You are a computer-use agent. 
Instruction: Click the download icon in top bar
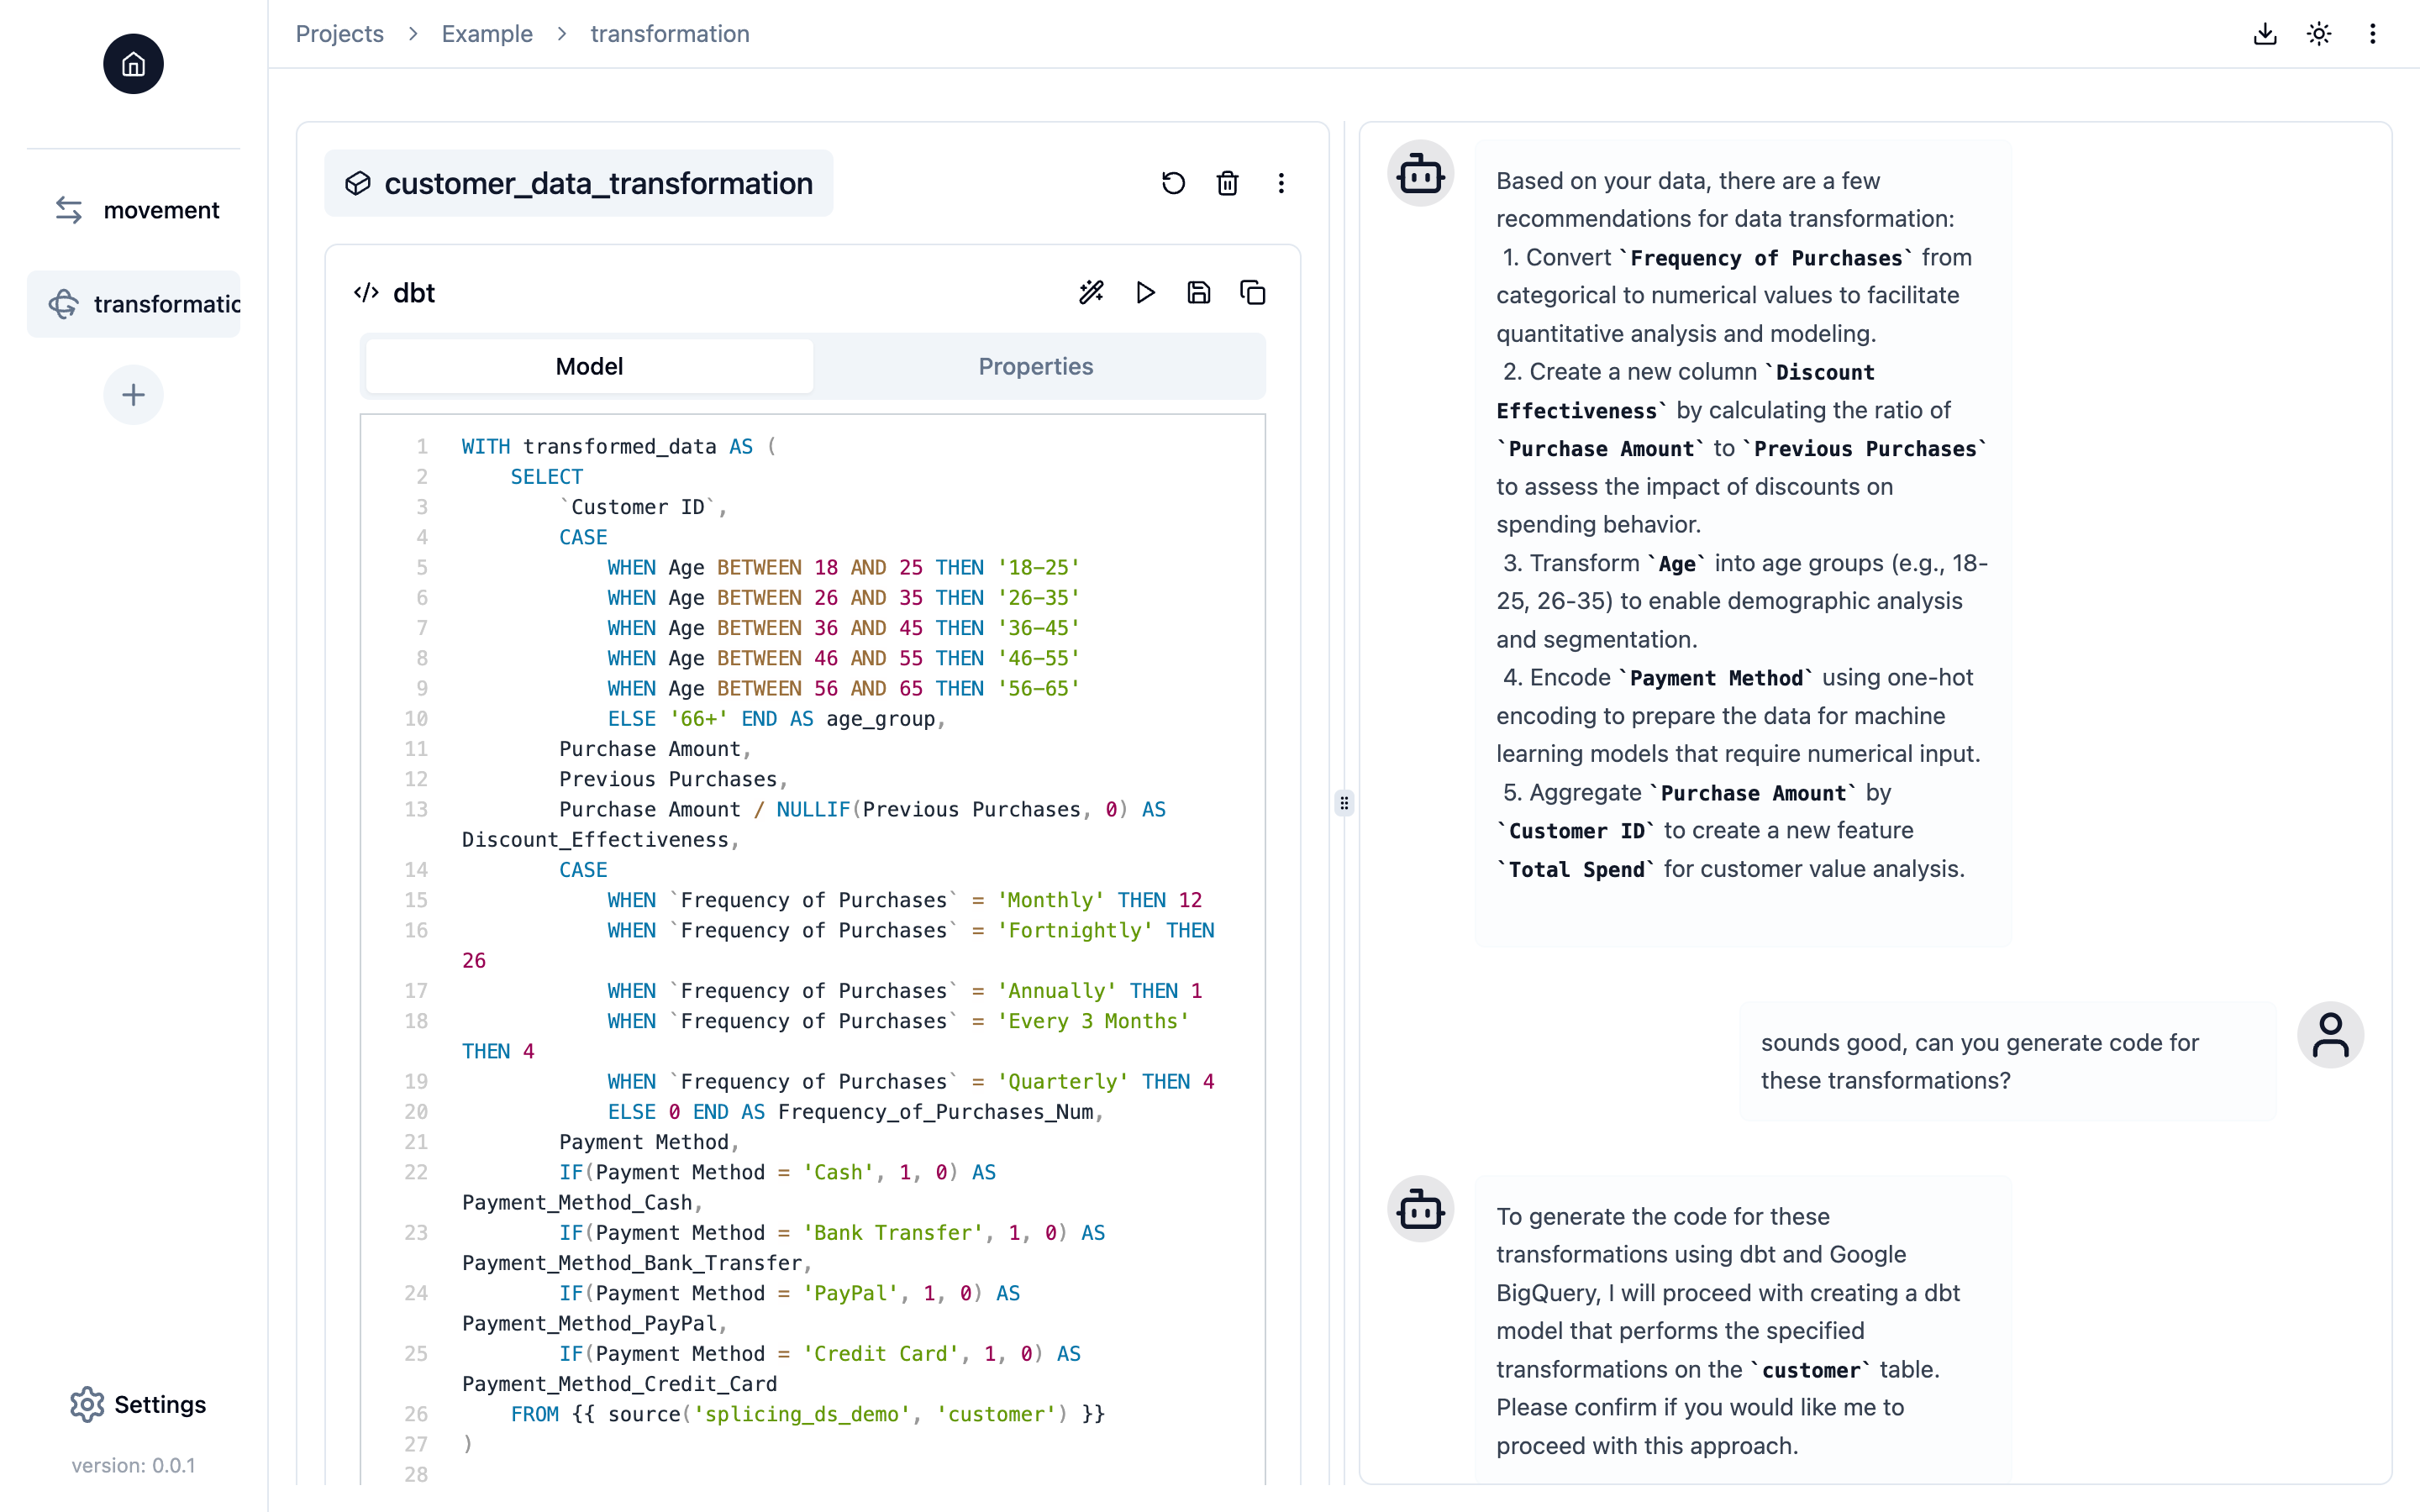(x=2265, y=34)
